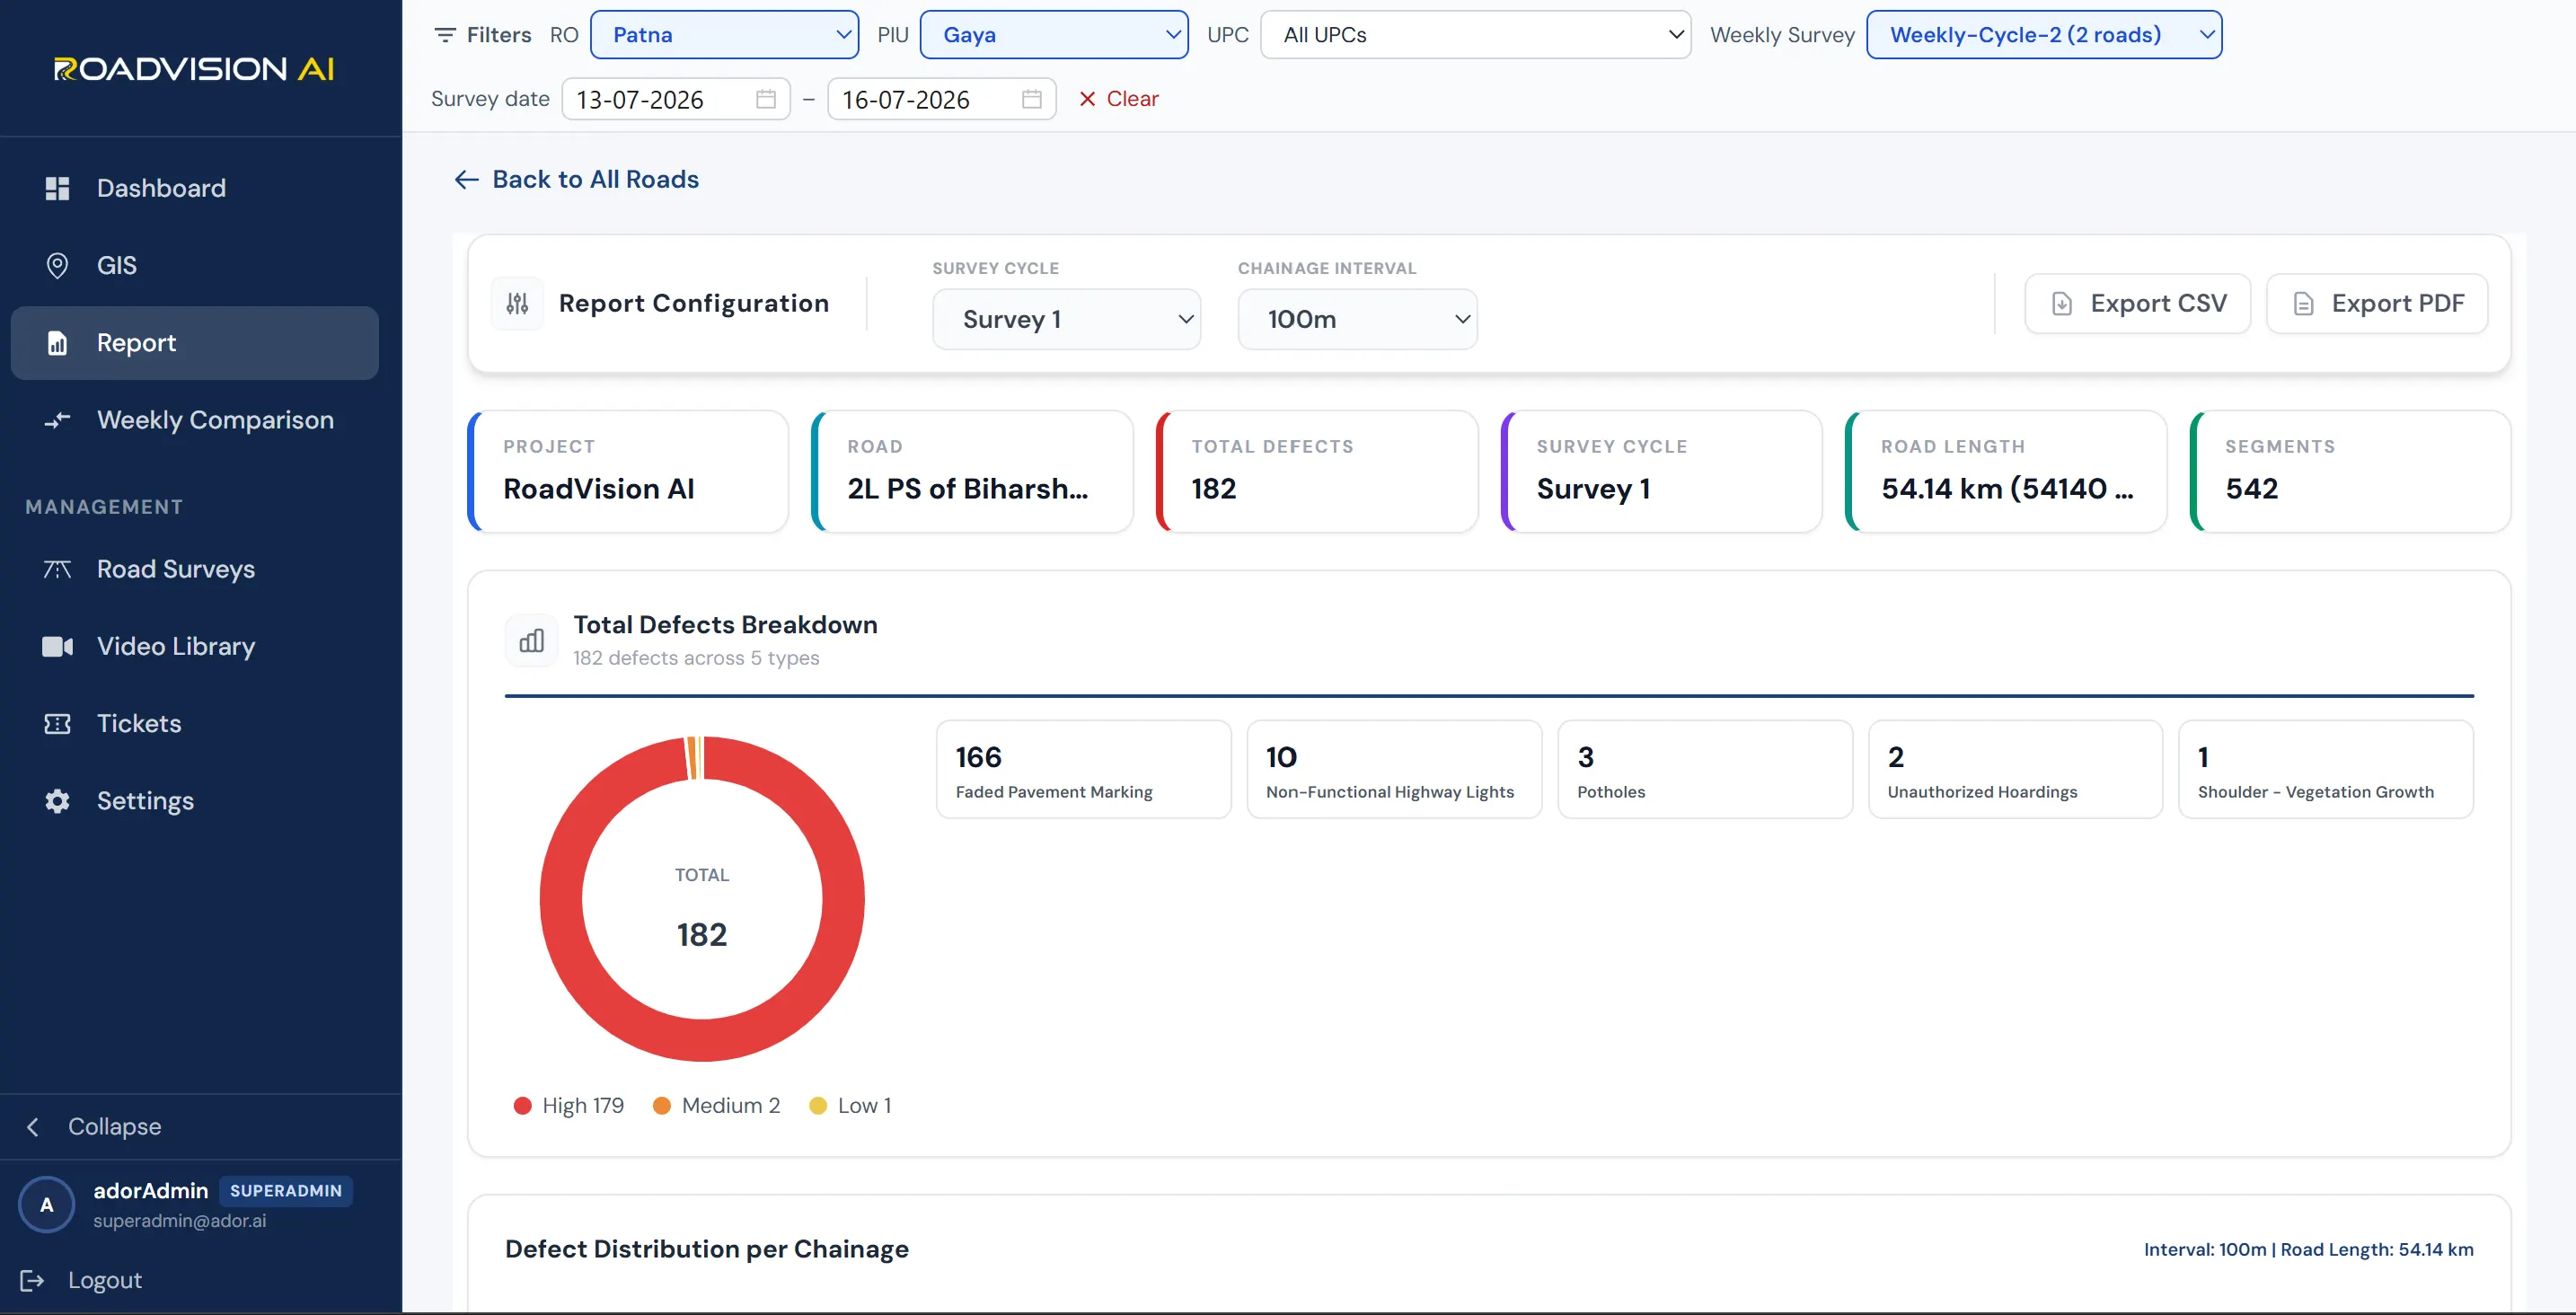Click the Tickets icon in sidebar
This screenshot has height=1315, width=2576.
point(57,724)
